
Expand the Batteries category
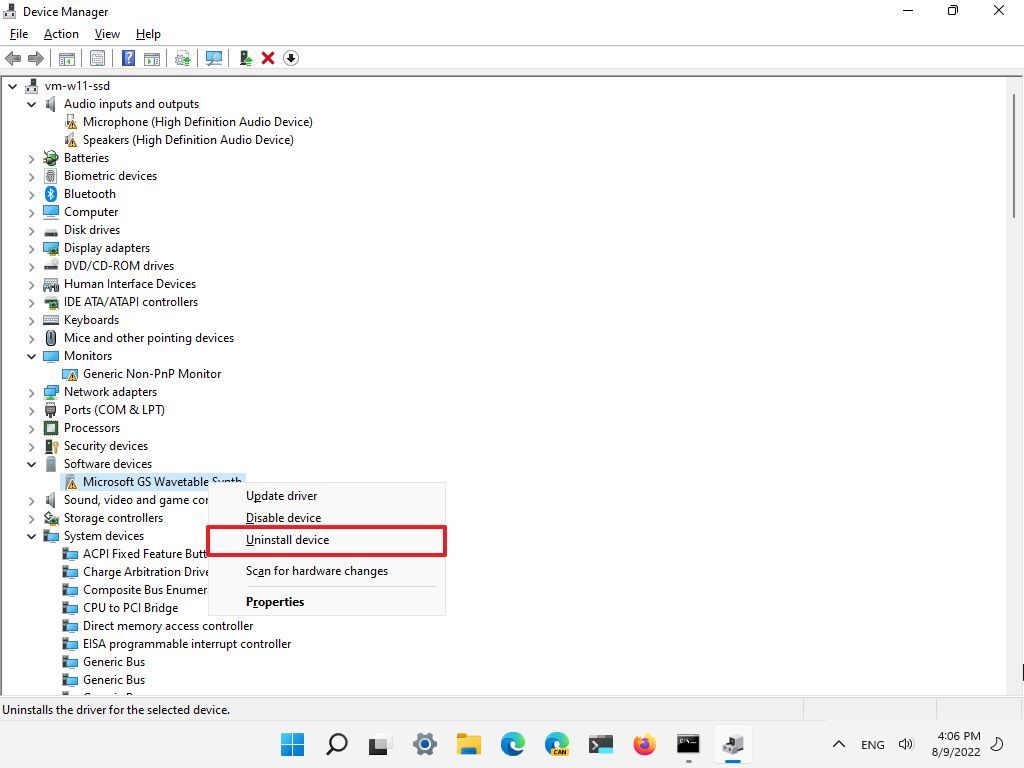click(31, 158)
